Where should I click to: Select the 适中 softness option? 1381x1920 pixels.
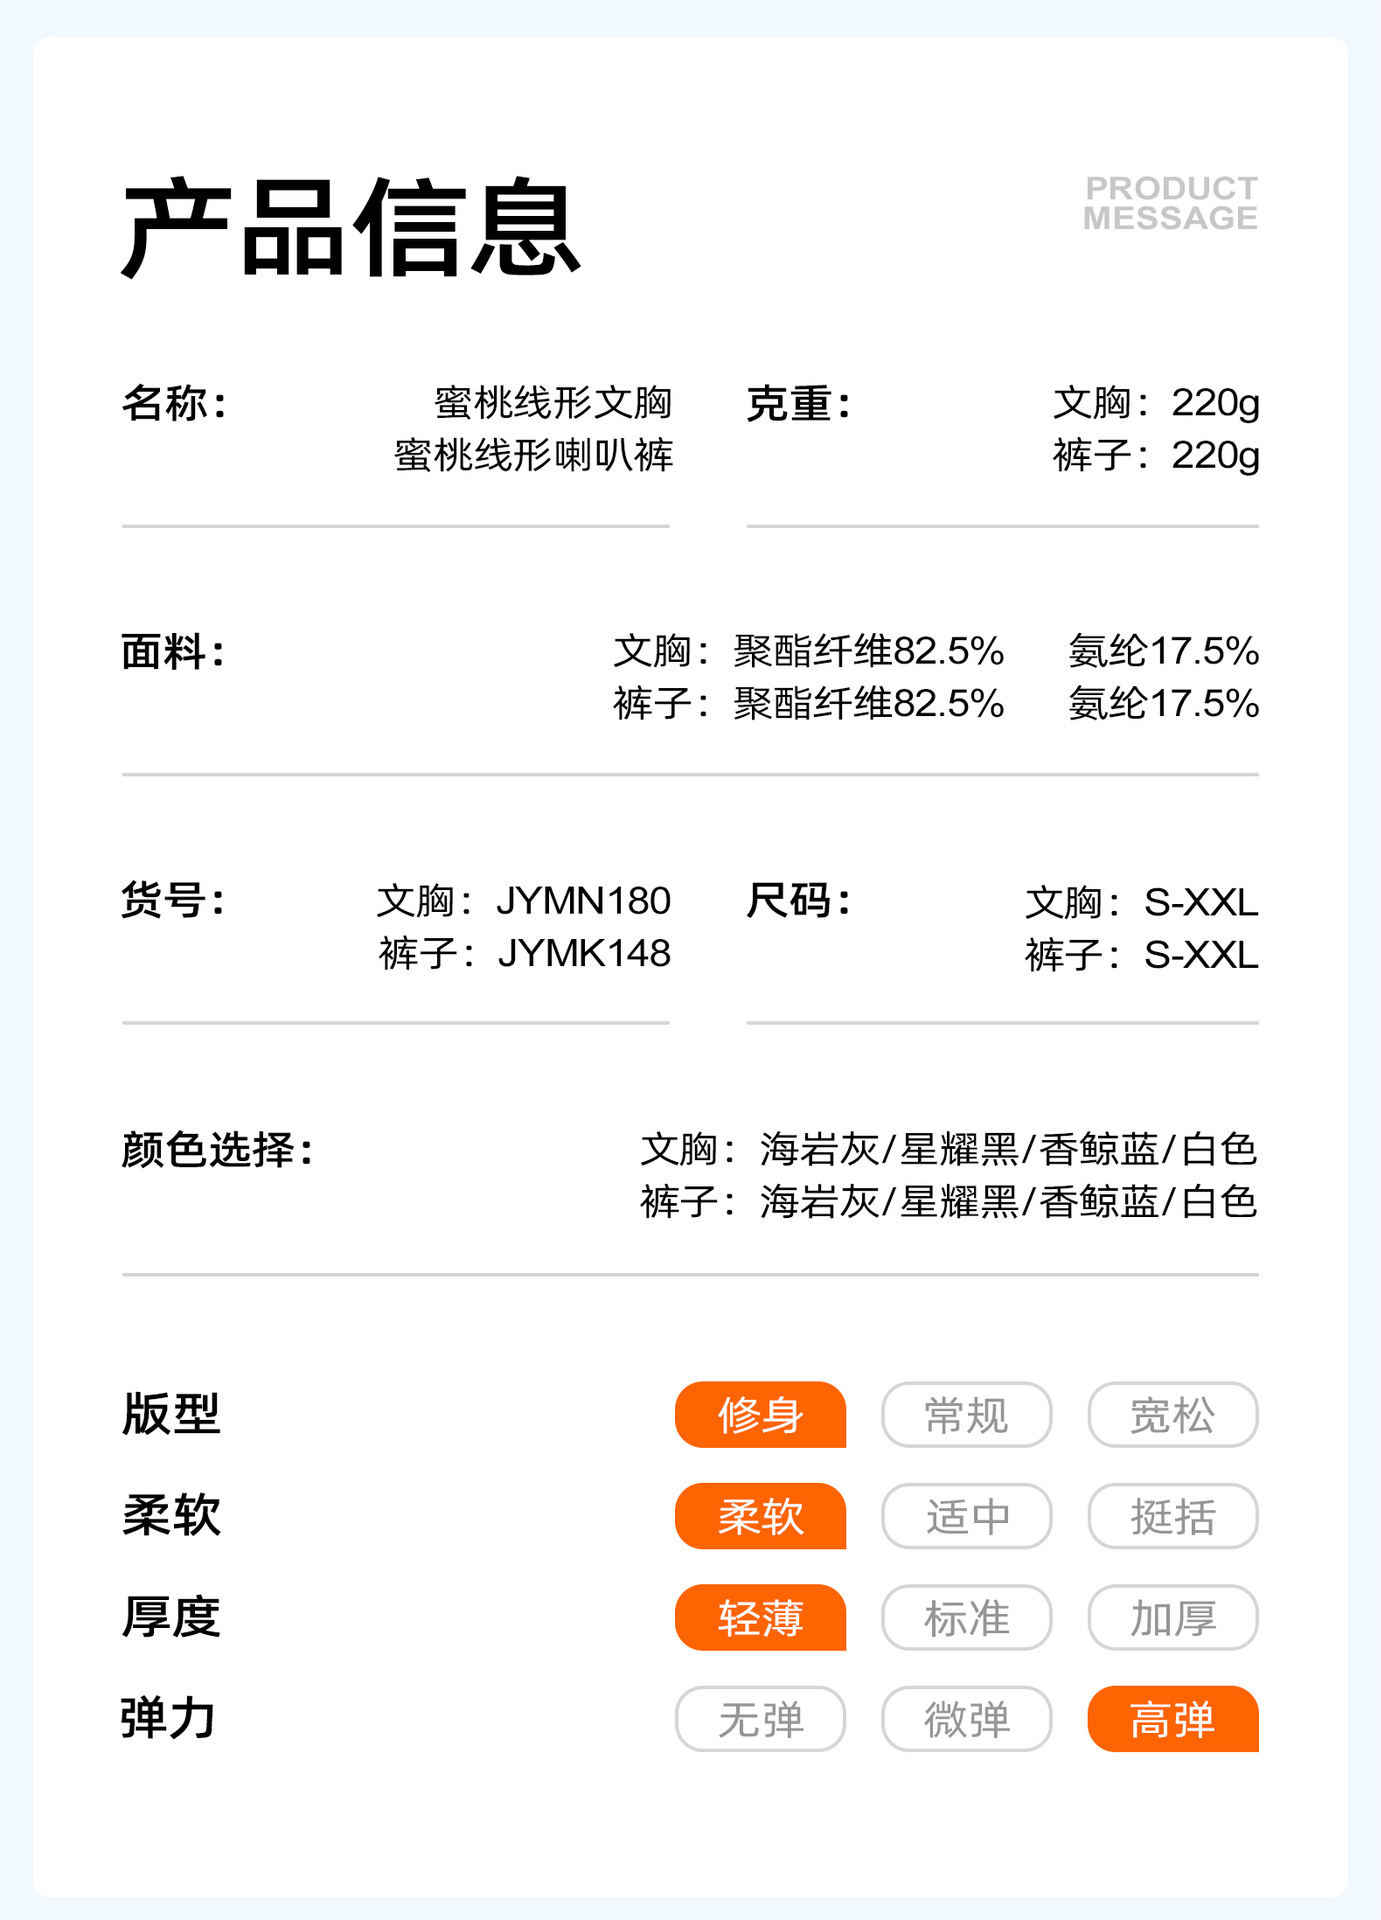click(x=966, y=1516)
